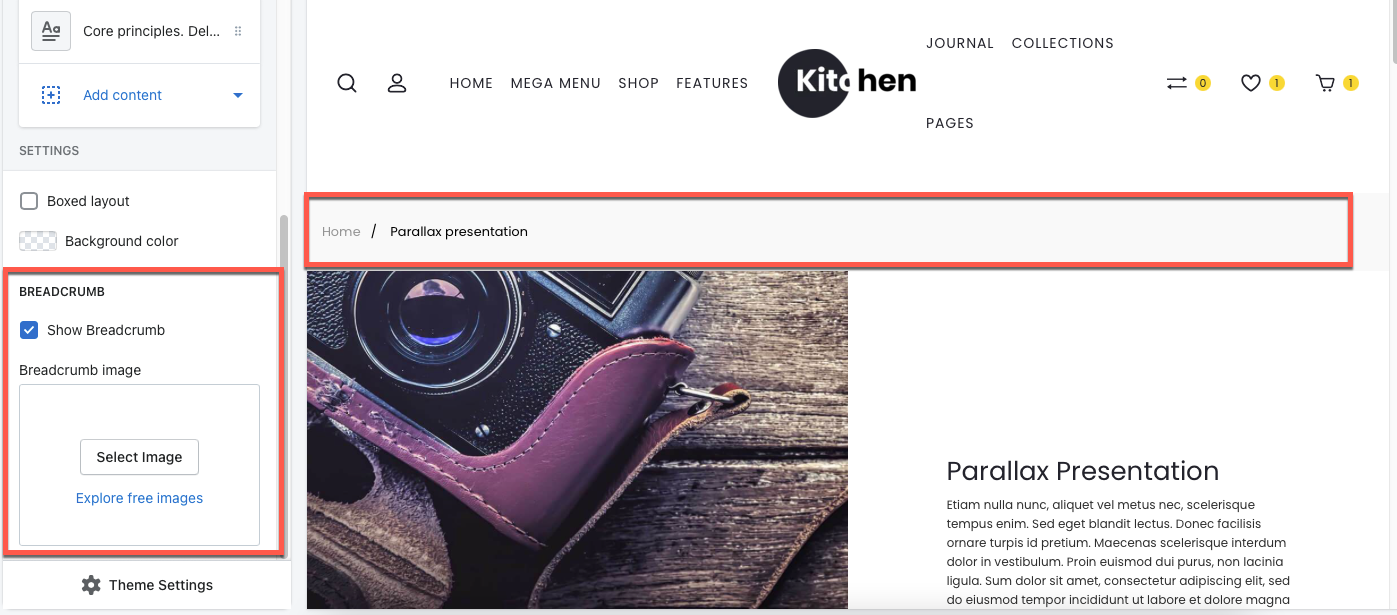Screen dimensions: 1397x615
Task: Uncheck the Show Breadcrumb checkbox
Action: [30, 330]
